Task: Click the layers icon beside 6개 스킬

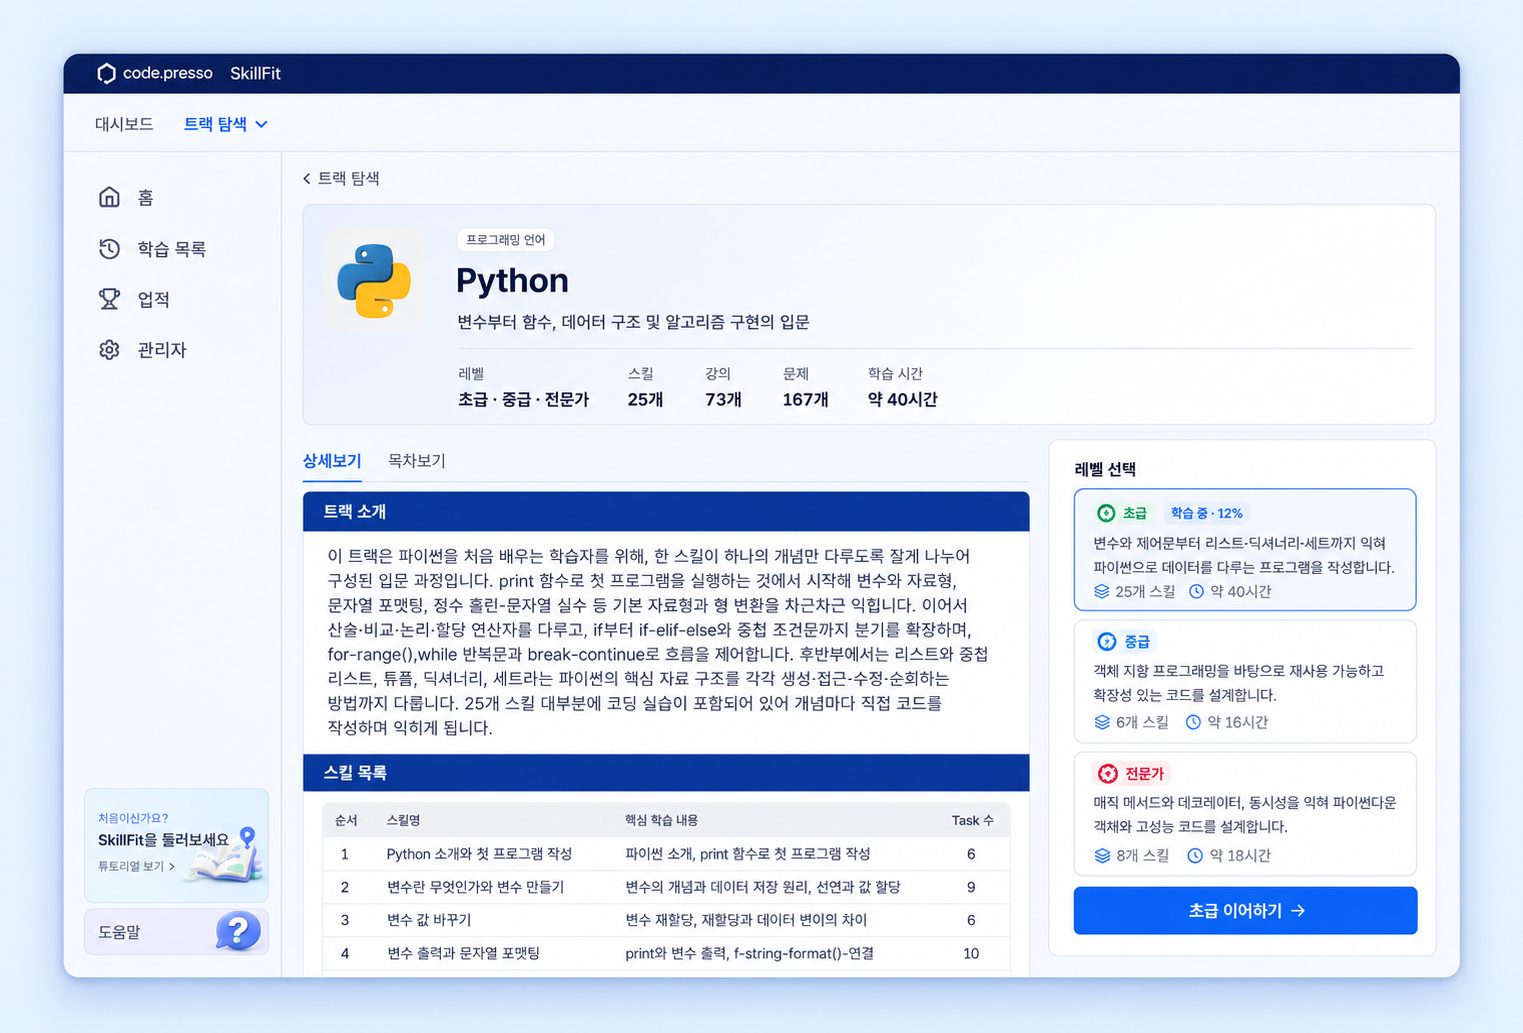Action: pyautogui.click(x=1102, y=722)
